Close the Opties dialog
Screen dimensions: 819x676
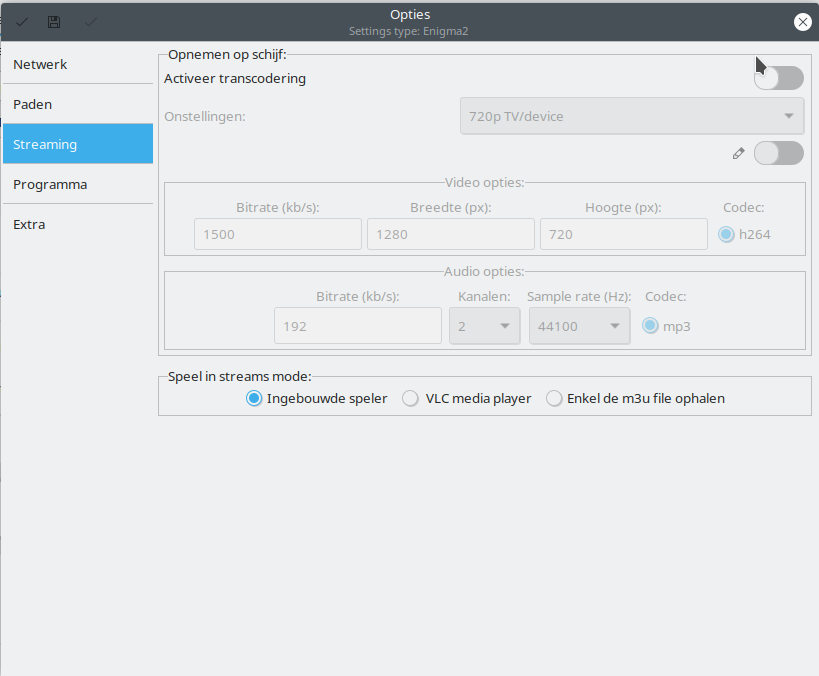[x=802, y=22]
